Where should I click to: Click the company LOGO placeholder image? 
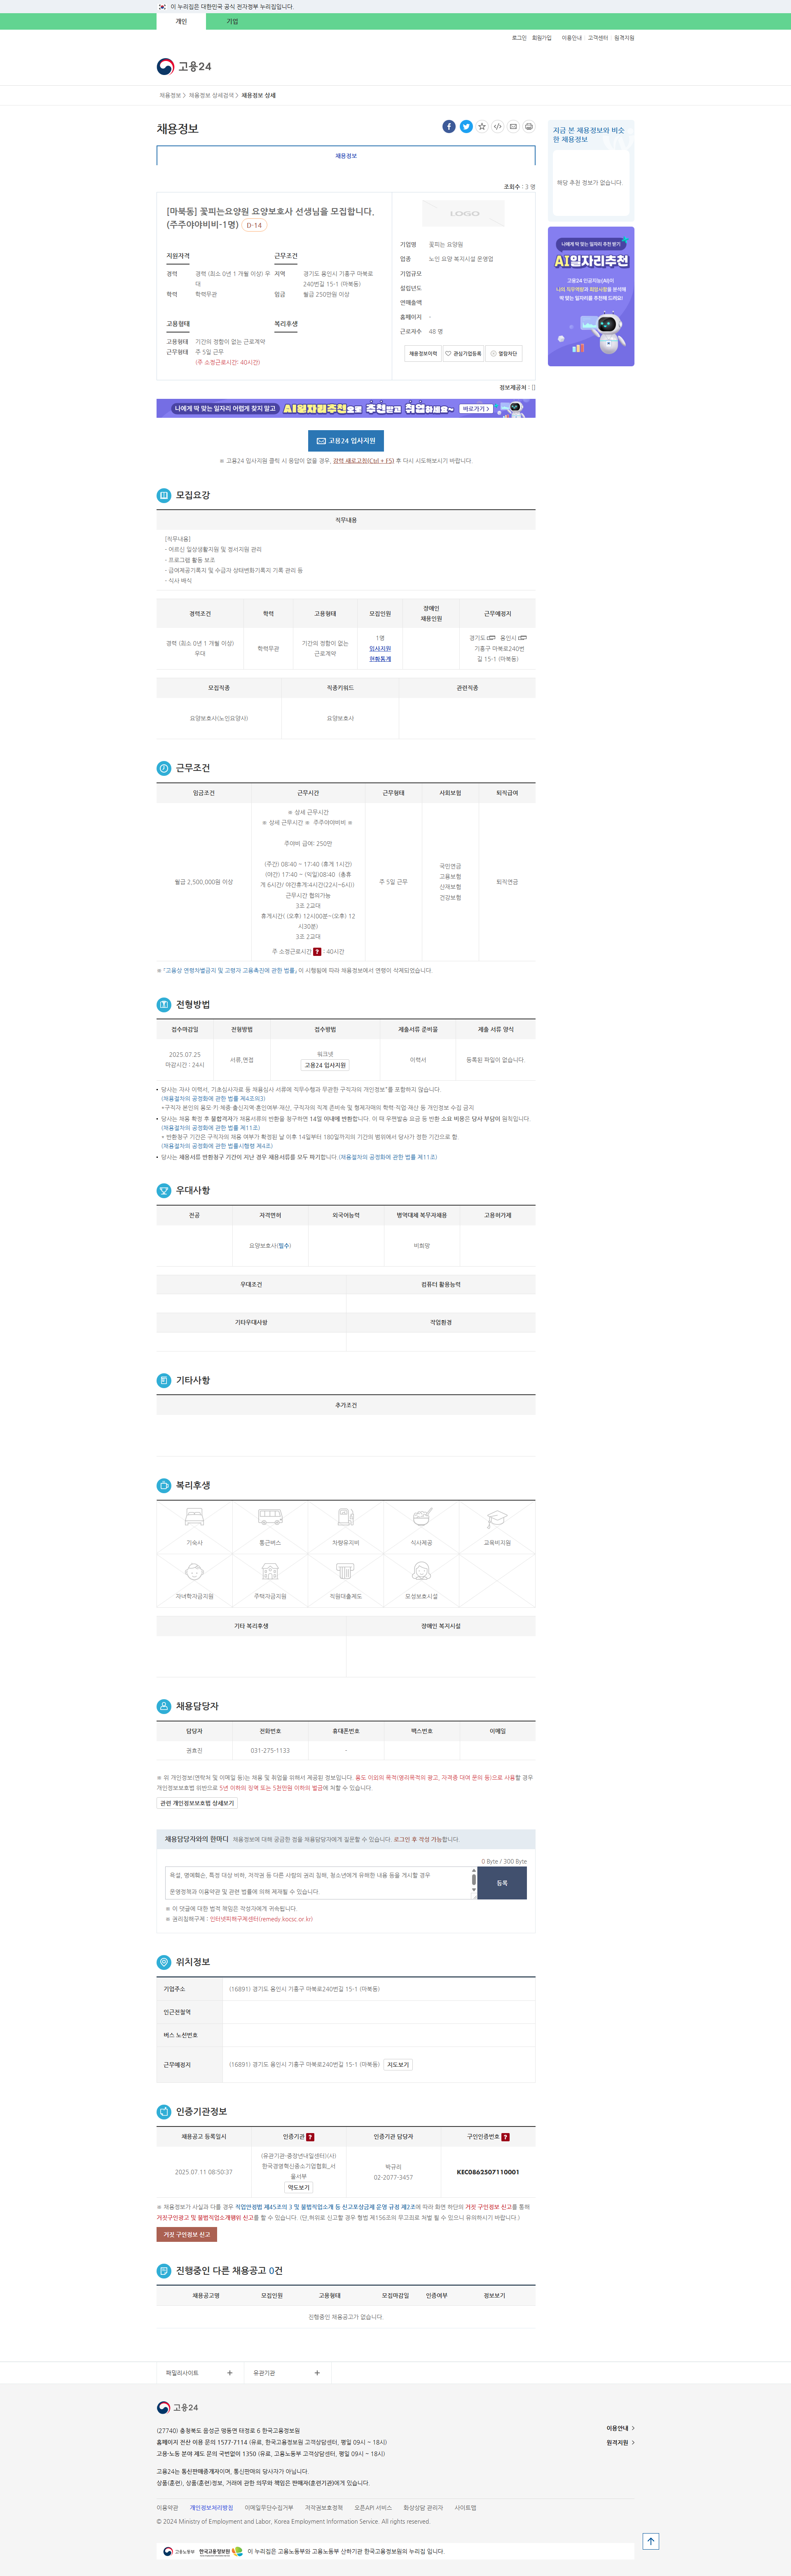(x=464, y=213)
